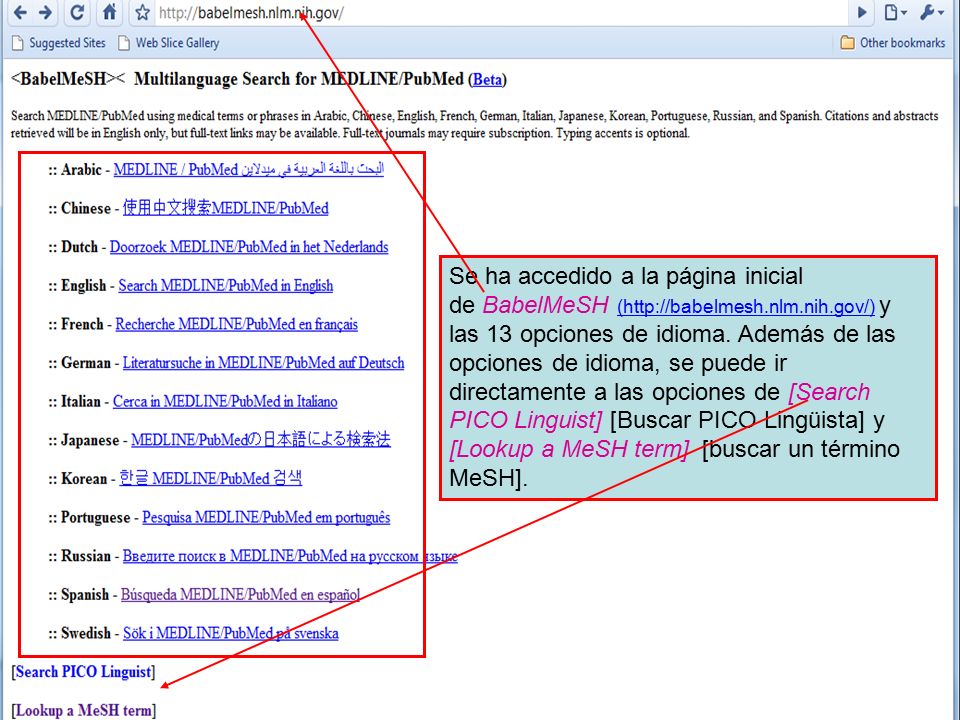Click the Beta link in the heading
Viewport: 960px width, 720px height.
tap(487, 80)
